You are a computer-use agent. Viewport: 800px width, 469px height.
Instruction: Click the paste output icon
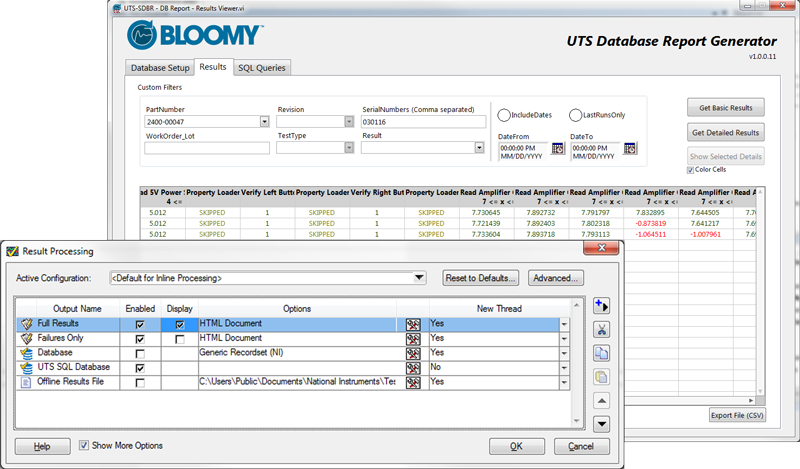pyautogui.click(x=602, y=377)
